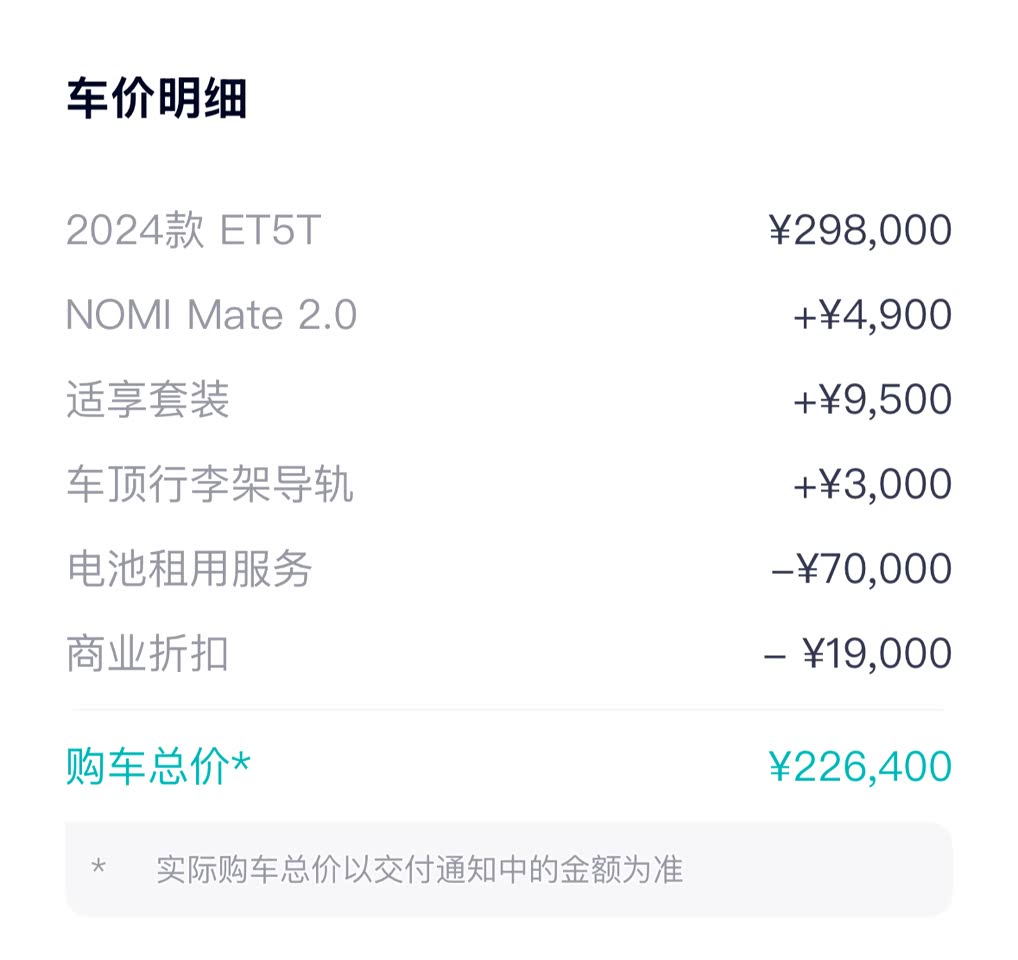Select the 2024款 ET5T row label
Image resolution: width=1018 pixels, height=960 pixels.
(193, 231)
